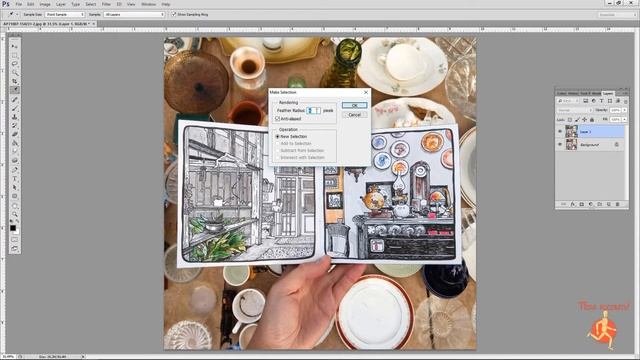The width and height of the screenshot is (640, 360).
Task: Select the Eyedropper tool in toolbox
Action: coord(14,90)
